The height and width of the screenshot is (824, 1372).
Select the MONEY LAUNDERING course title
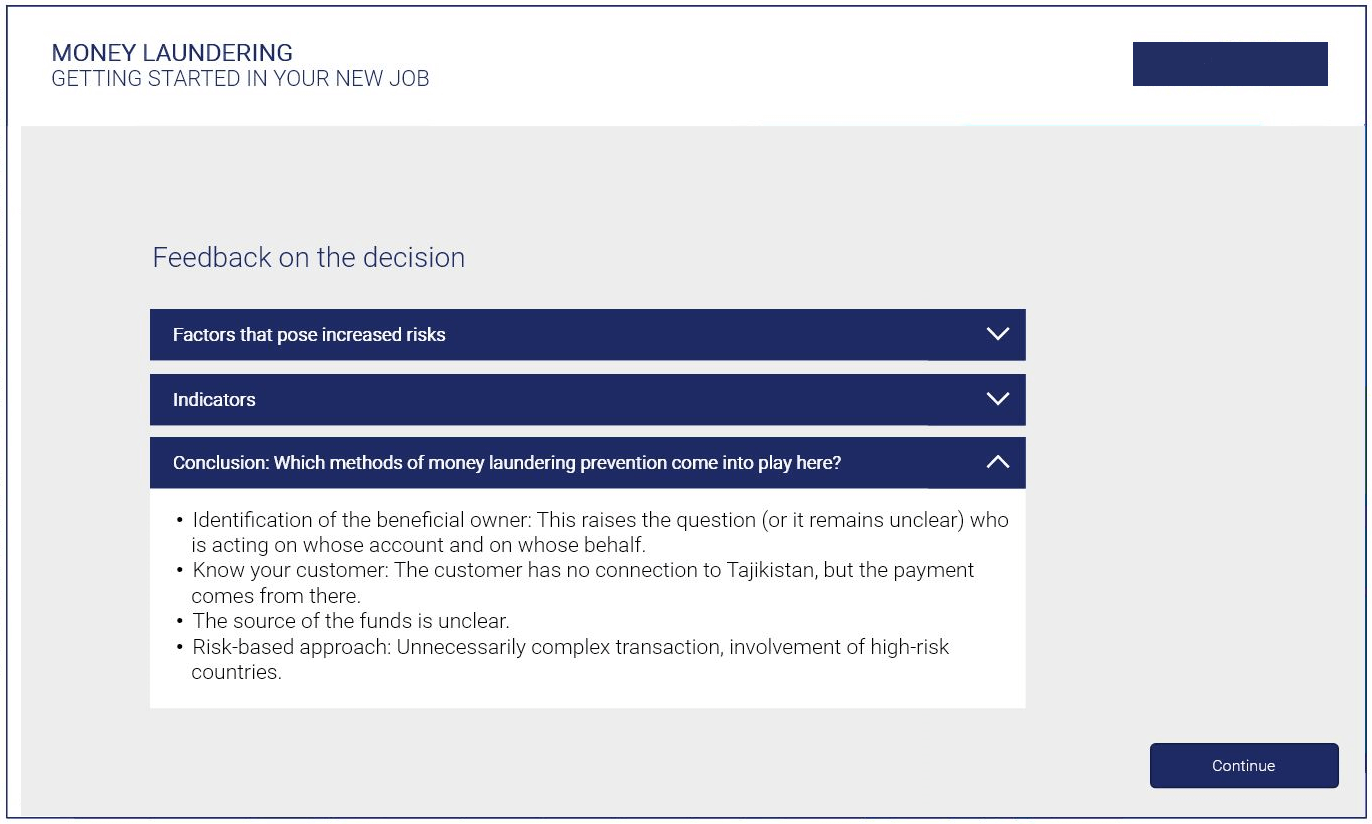(172, 53)
